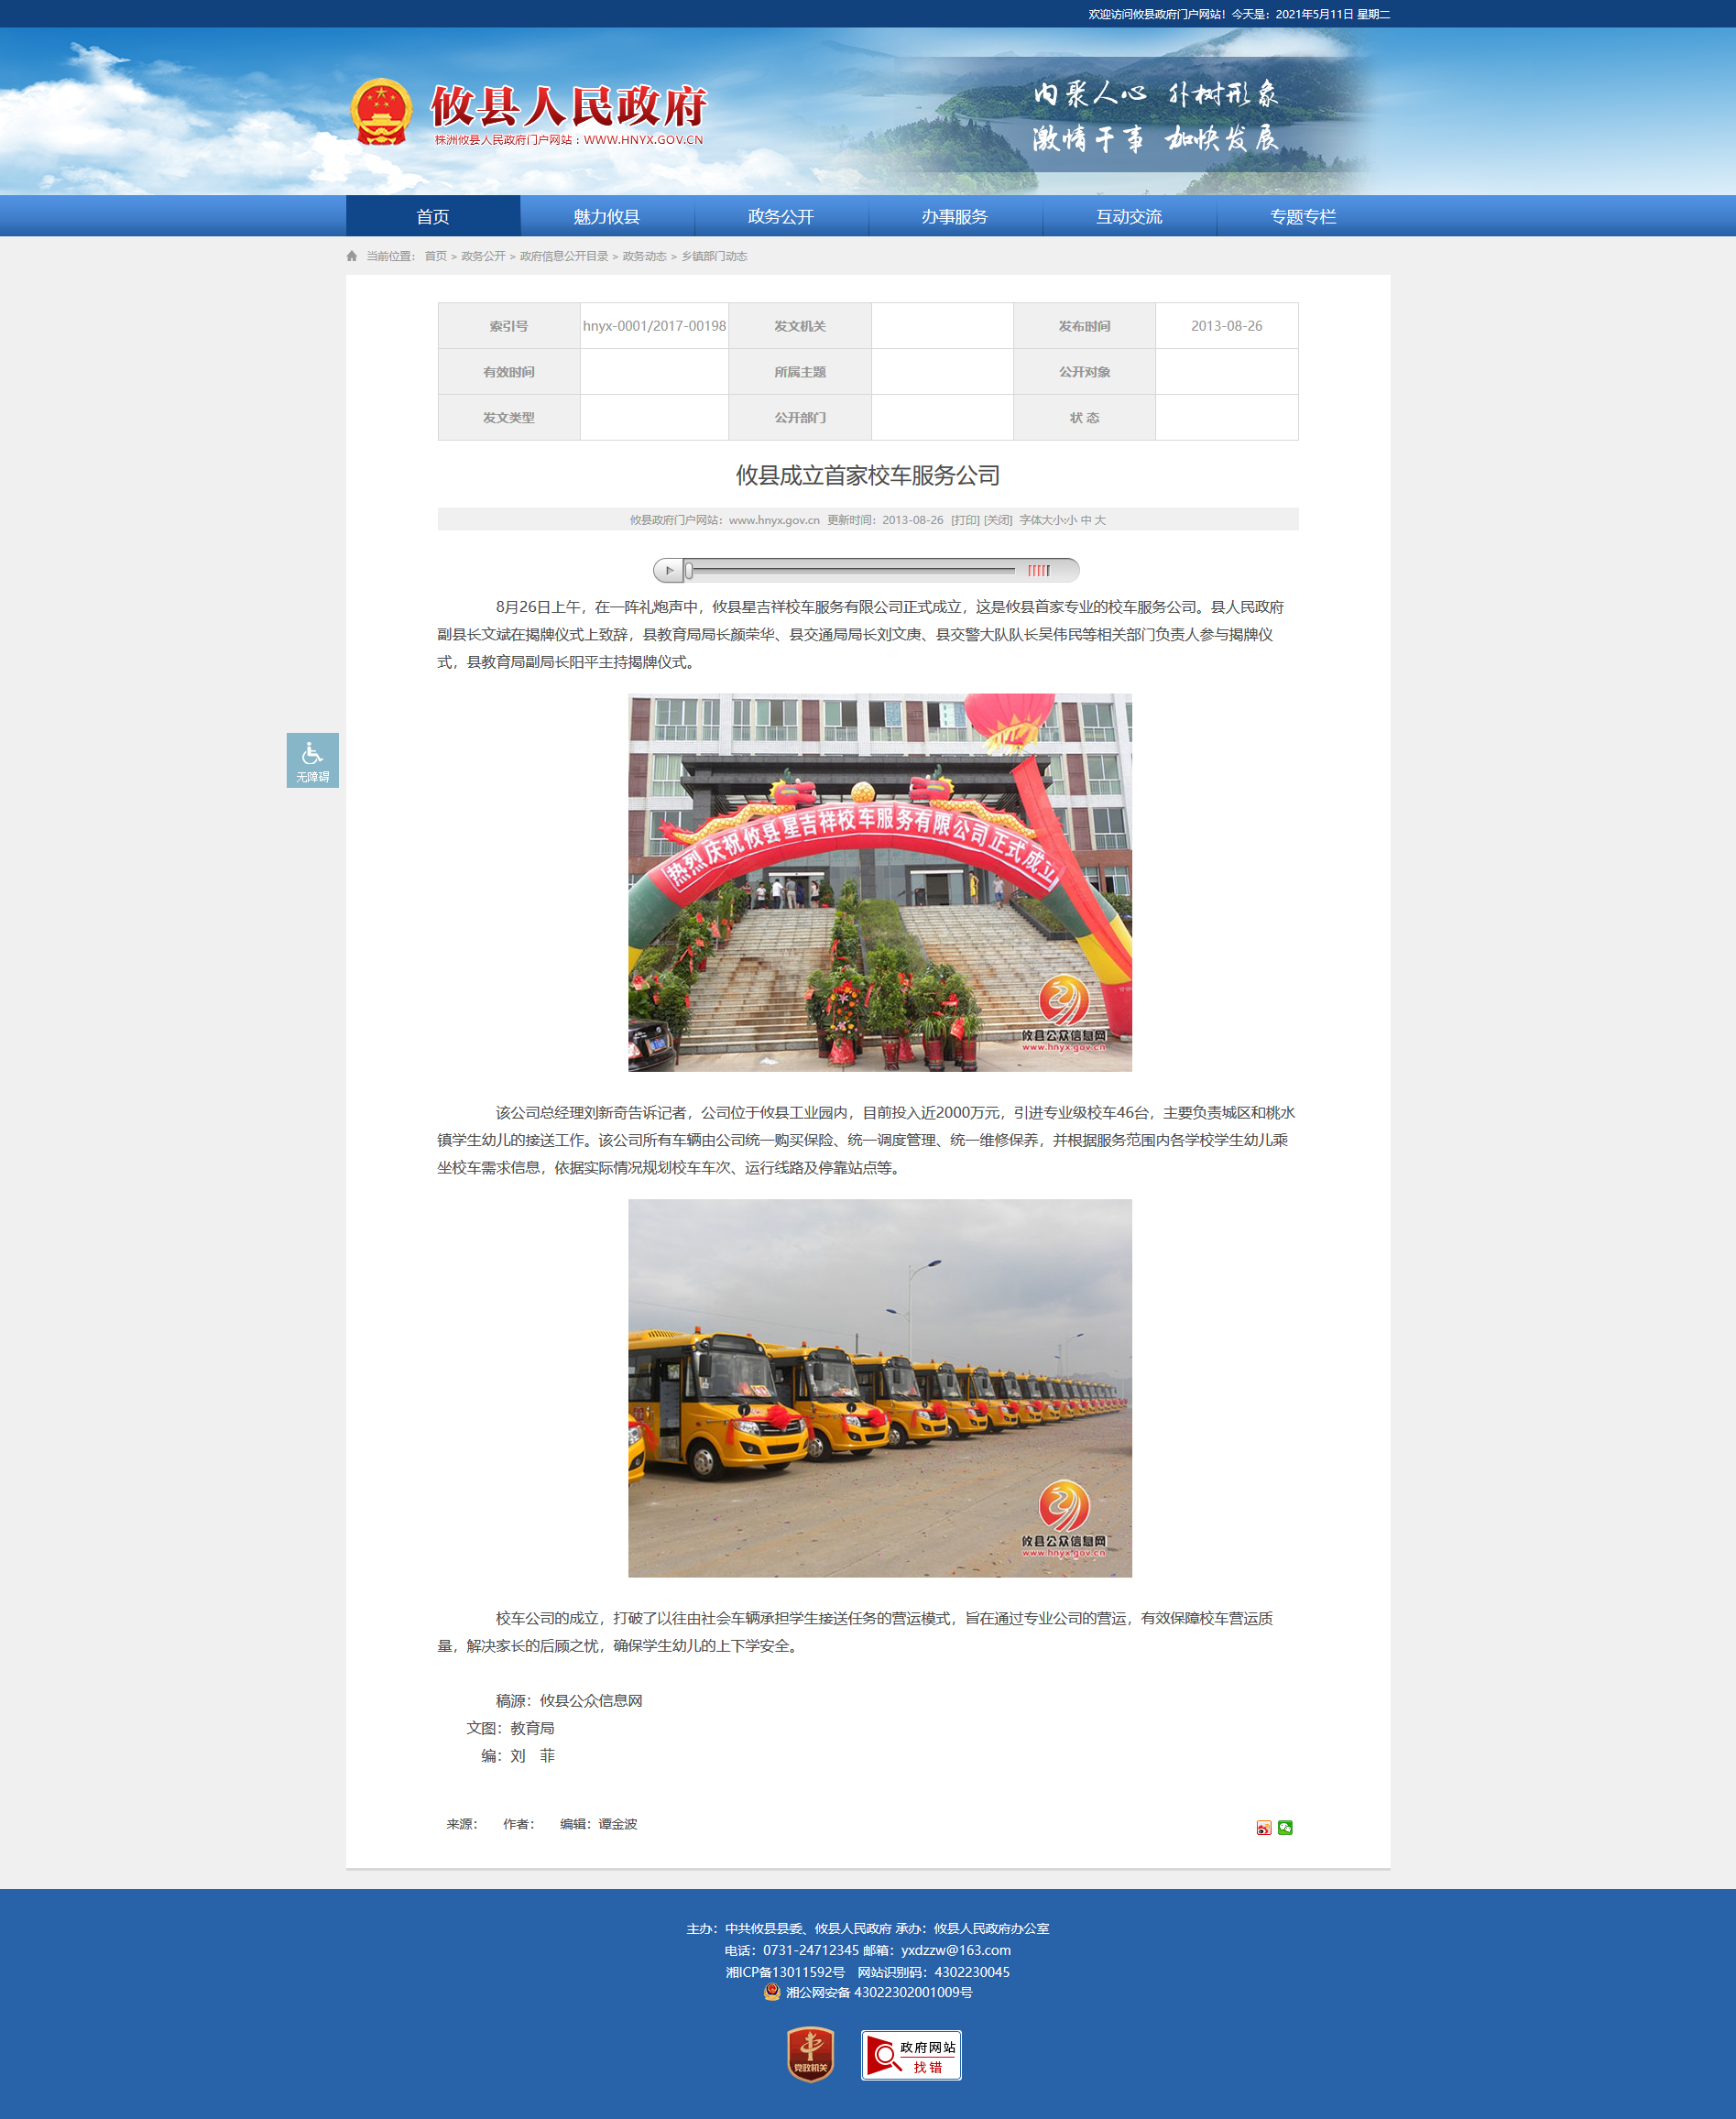Set font size to 大
The height and width of the screenshot is (2119, 1736).
pyautogui.click(x=1100, y=520)
